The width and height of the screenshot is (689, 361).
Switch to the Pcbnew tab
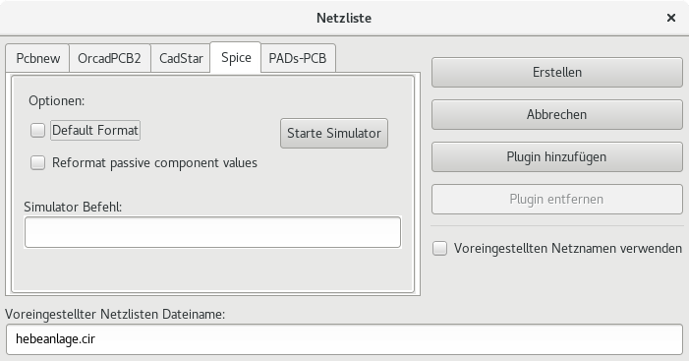[38, 58]
